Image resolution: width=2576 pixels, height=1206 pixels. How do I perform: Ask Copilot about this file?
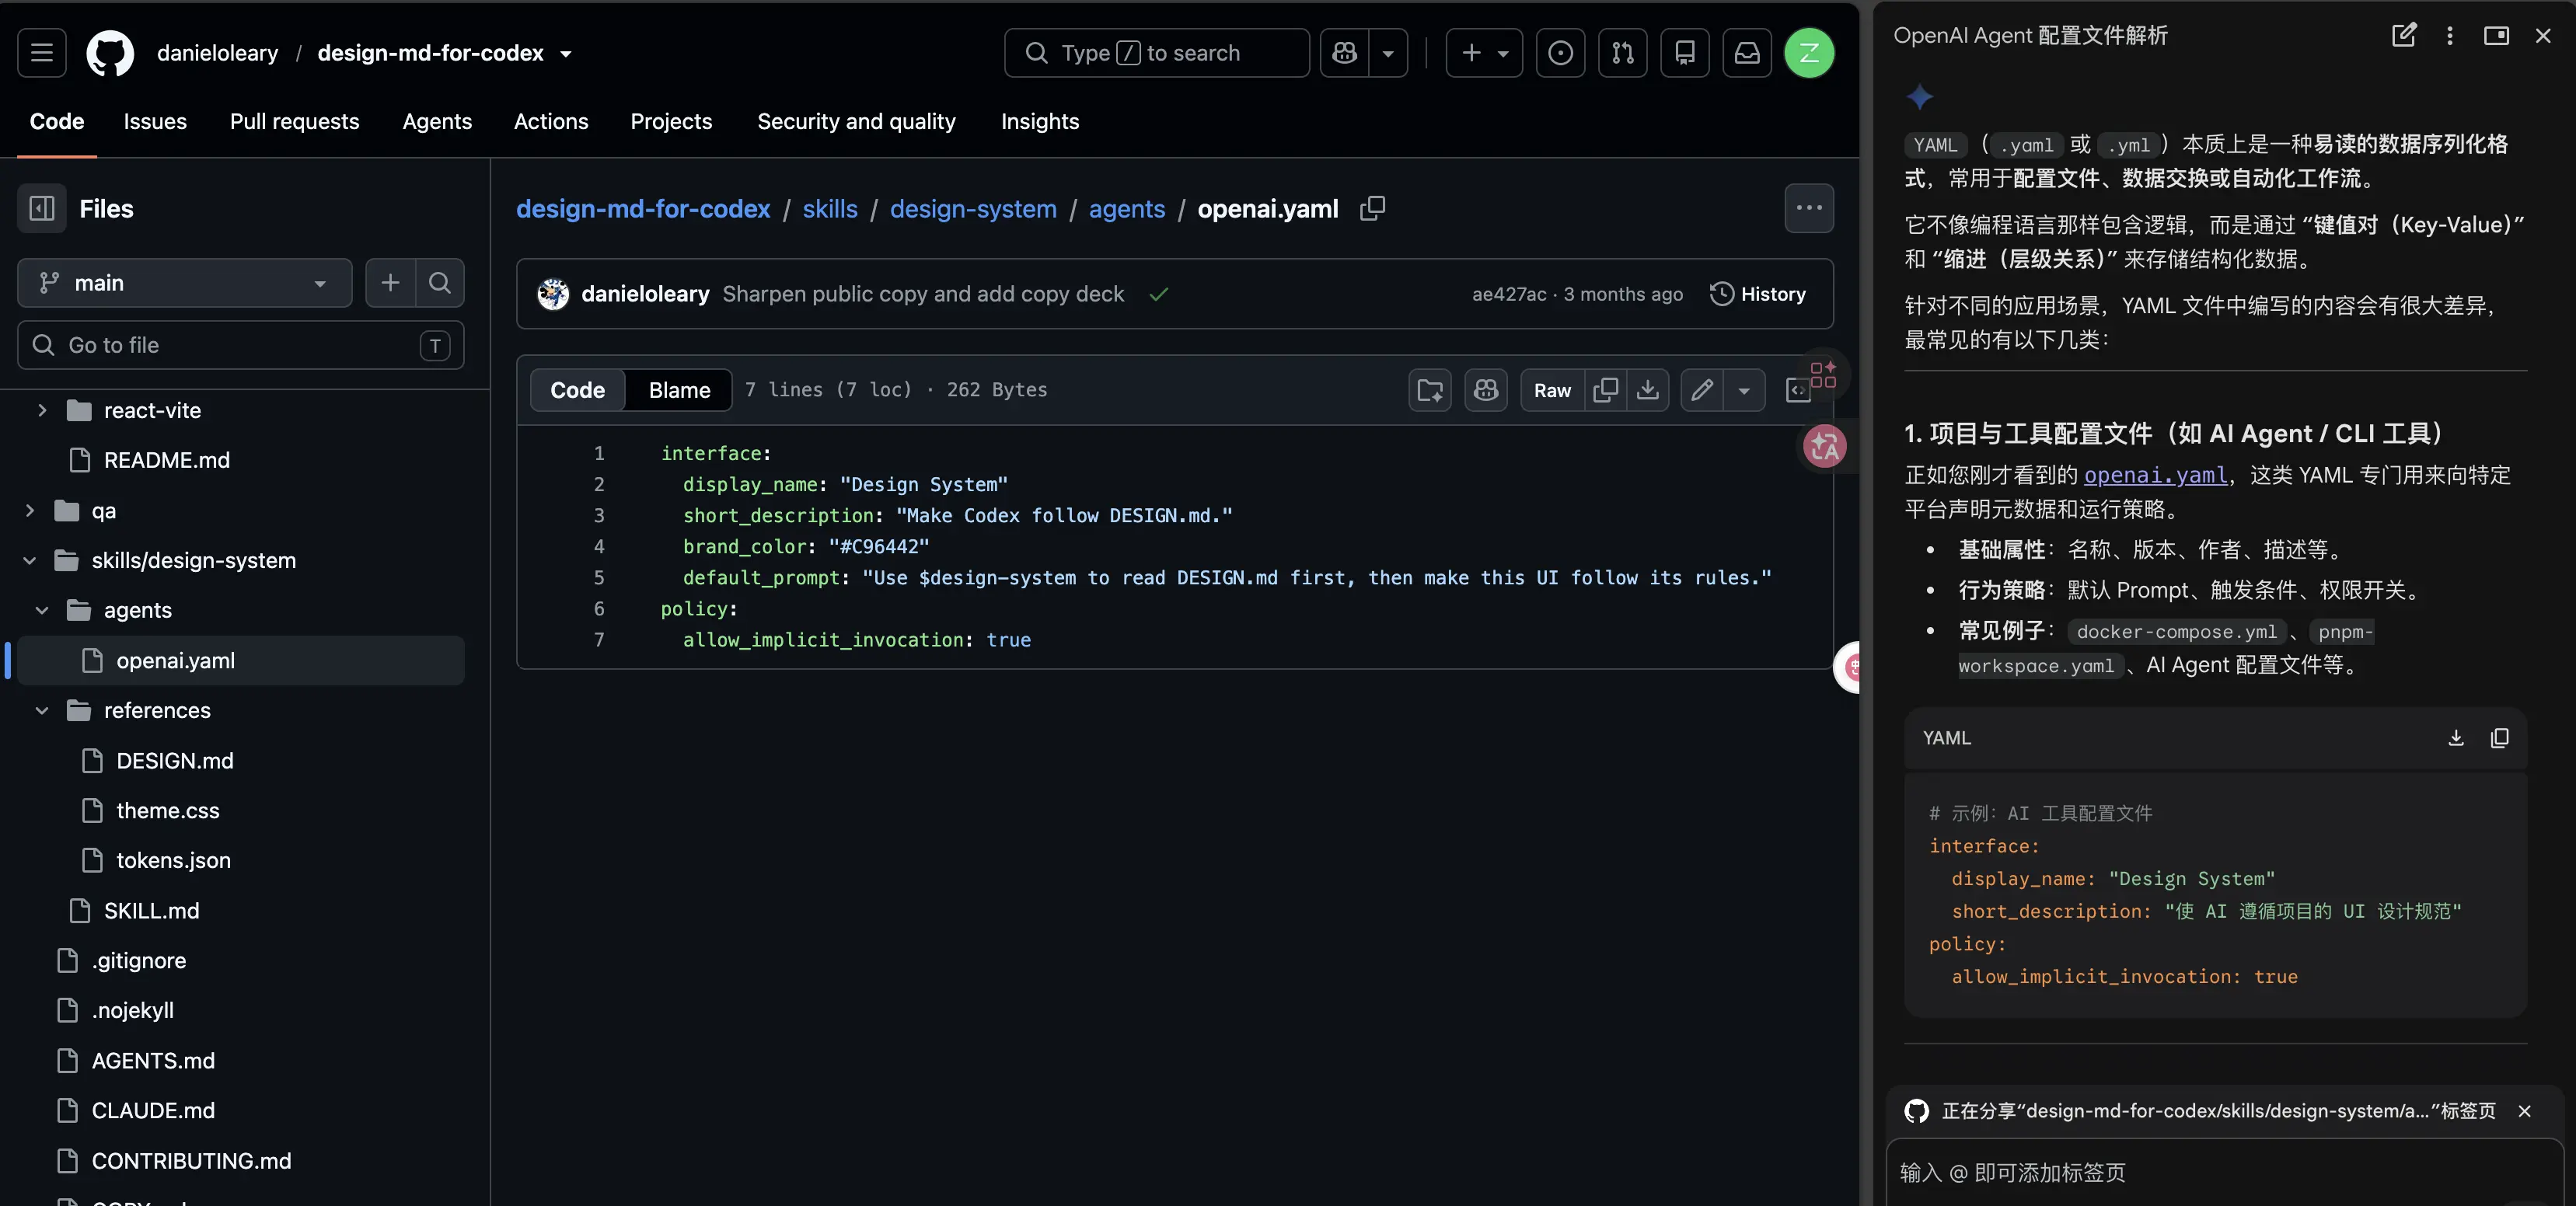[x=1486, y=390]
